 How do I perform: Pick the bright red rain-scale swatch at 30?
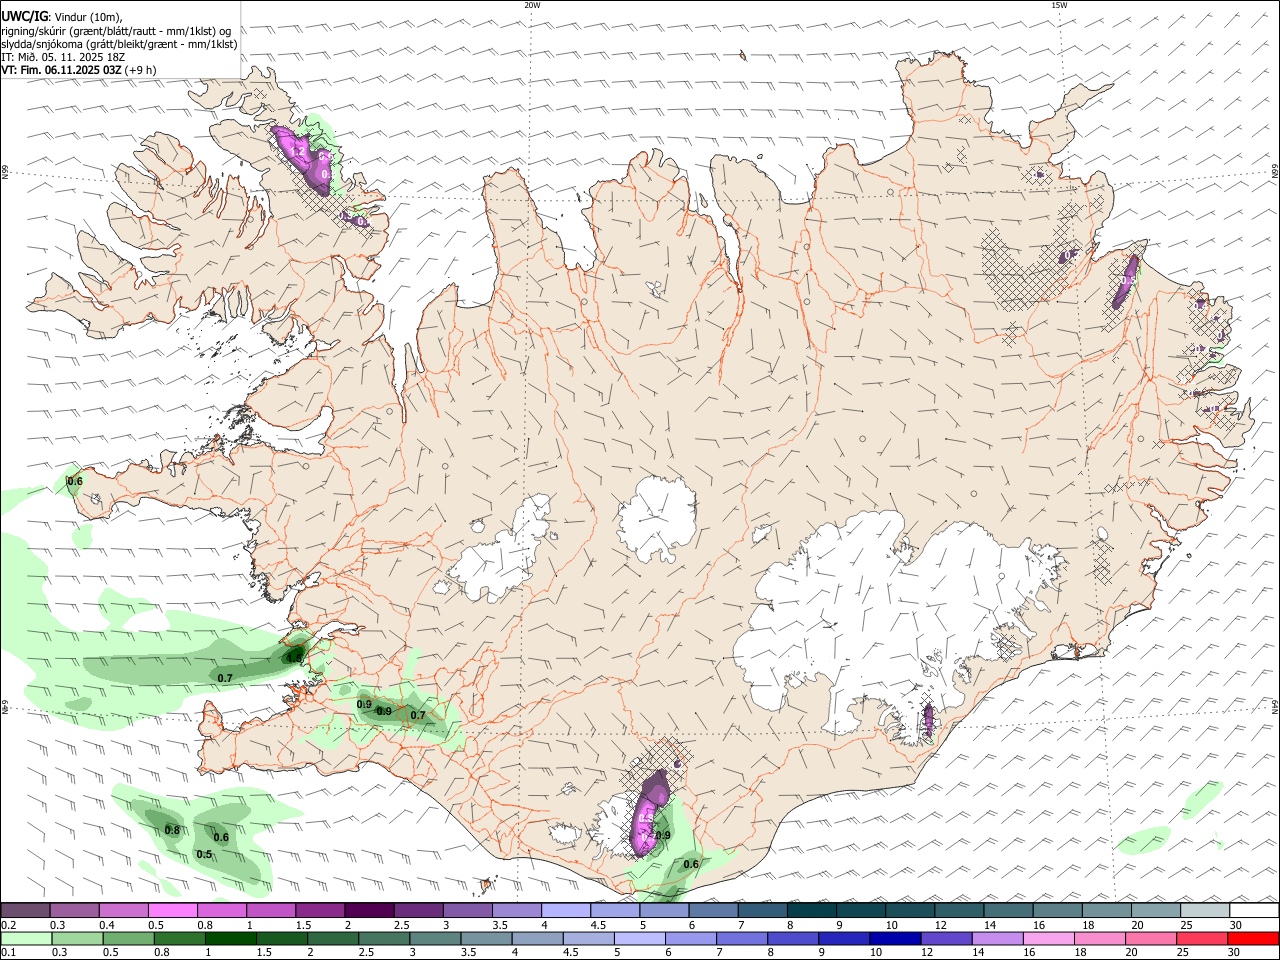[1254, 939]
